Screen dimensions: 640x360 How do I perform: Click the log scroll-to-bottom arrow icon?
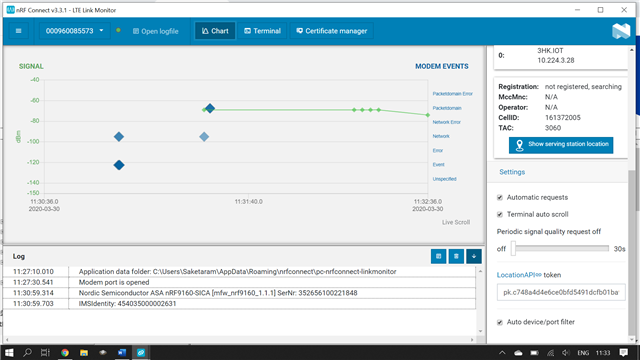[x=474, y=256]
